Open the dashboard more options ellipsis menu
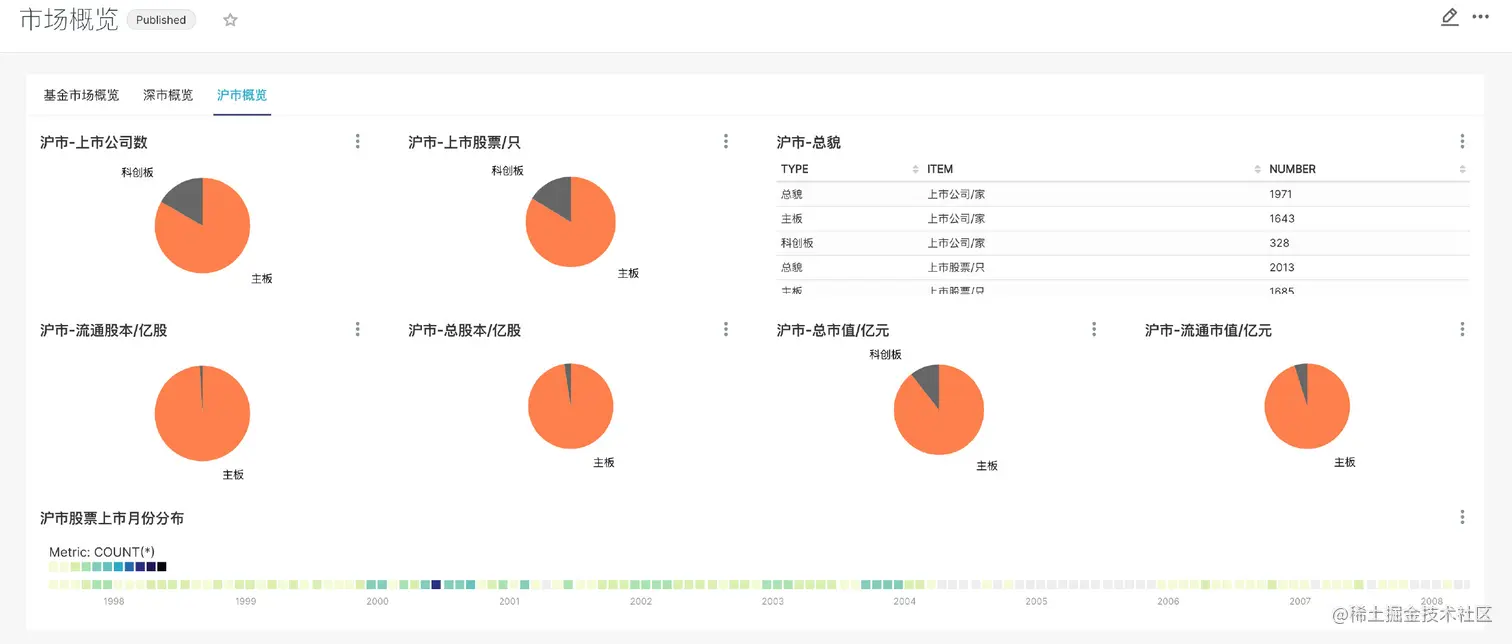Image resolution: width=1512 pixels, height=644 pixels. click(1481, 17)
